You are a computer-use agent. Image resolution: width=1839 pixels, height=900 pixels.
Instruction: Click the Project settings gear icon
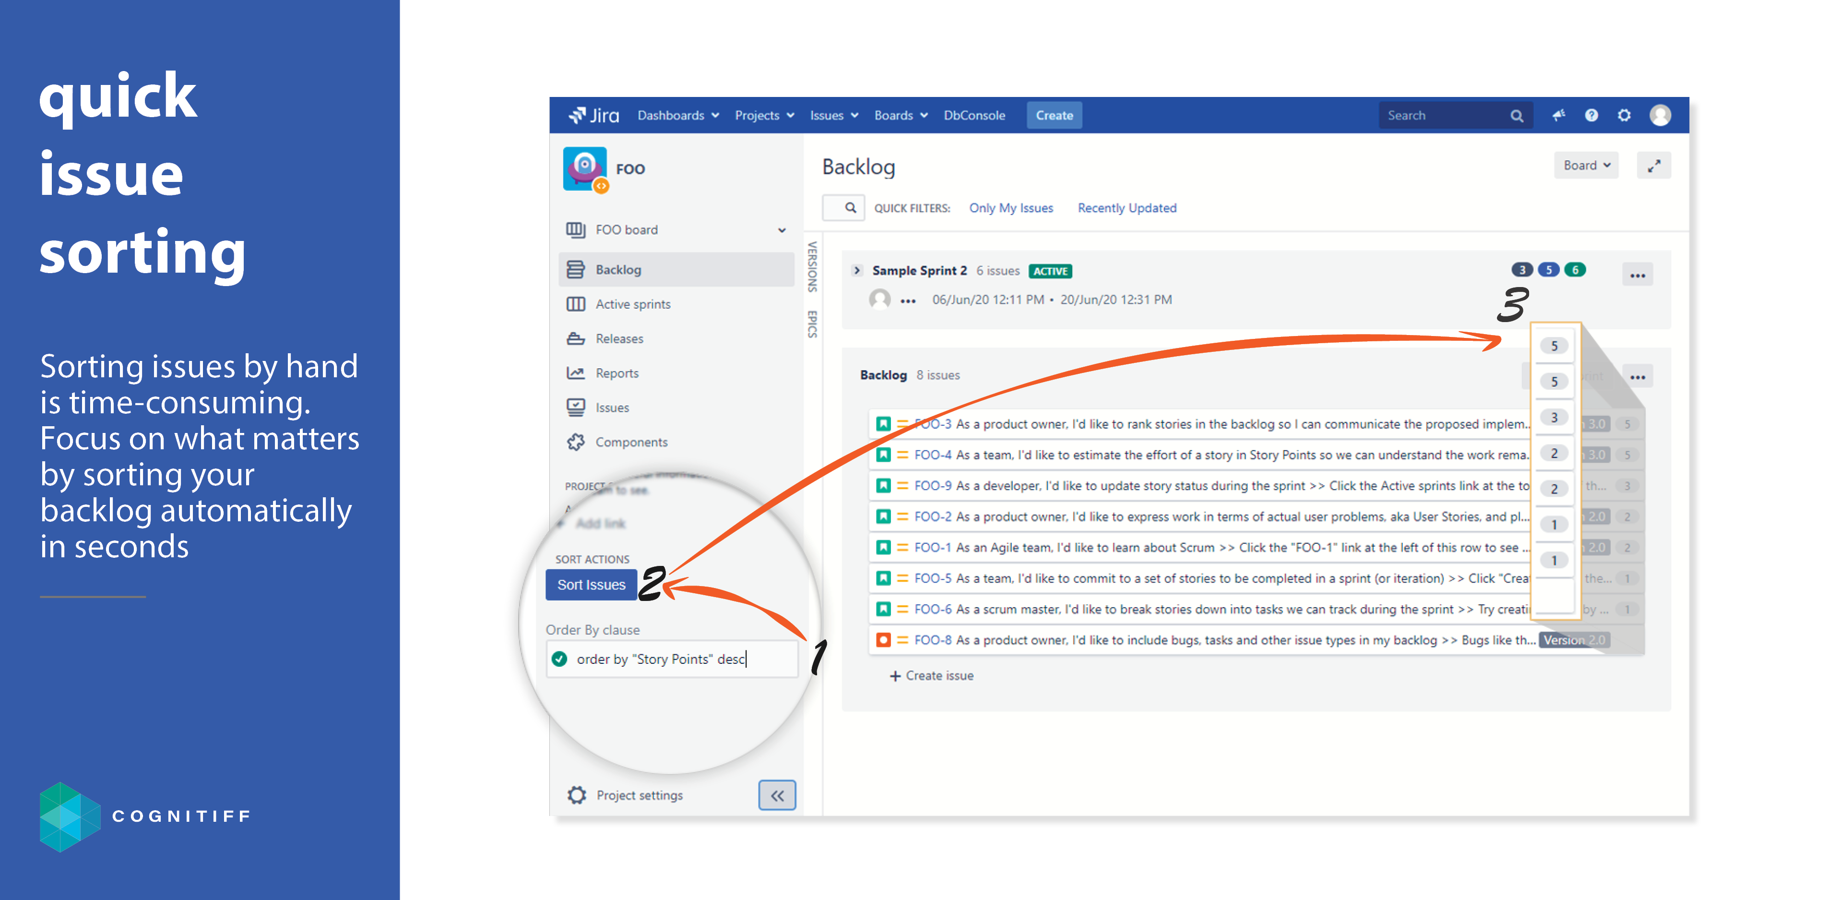(x=577, y=795)
